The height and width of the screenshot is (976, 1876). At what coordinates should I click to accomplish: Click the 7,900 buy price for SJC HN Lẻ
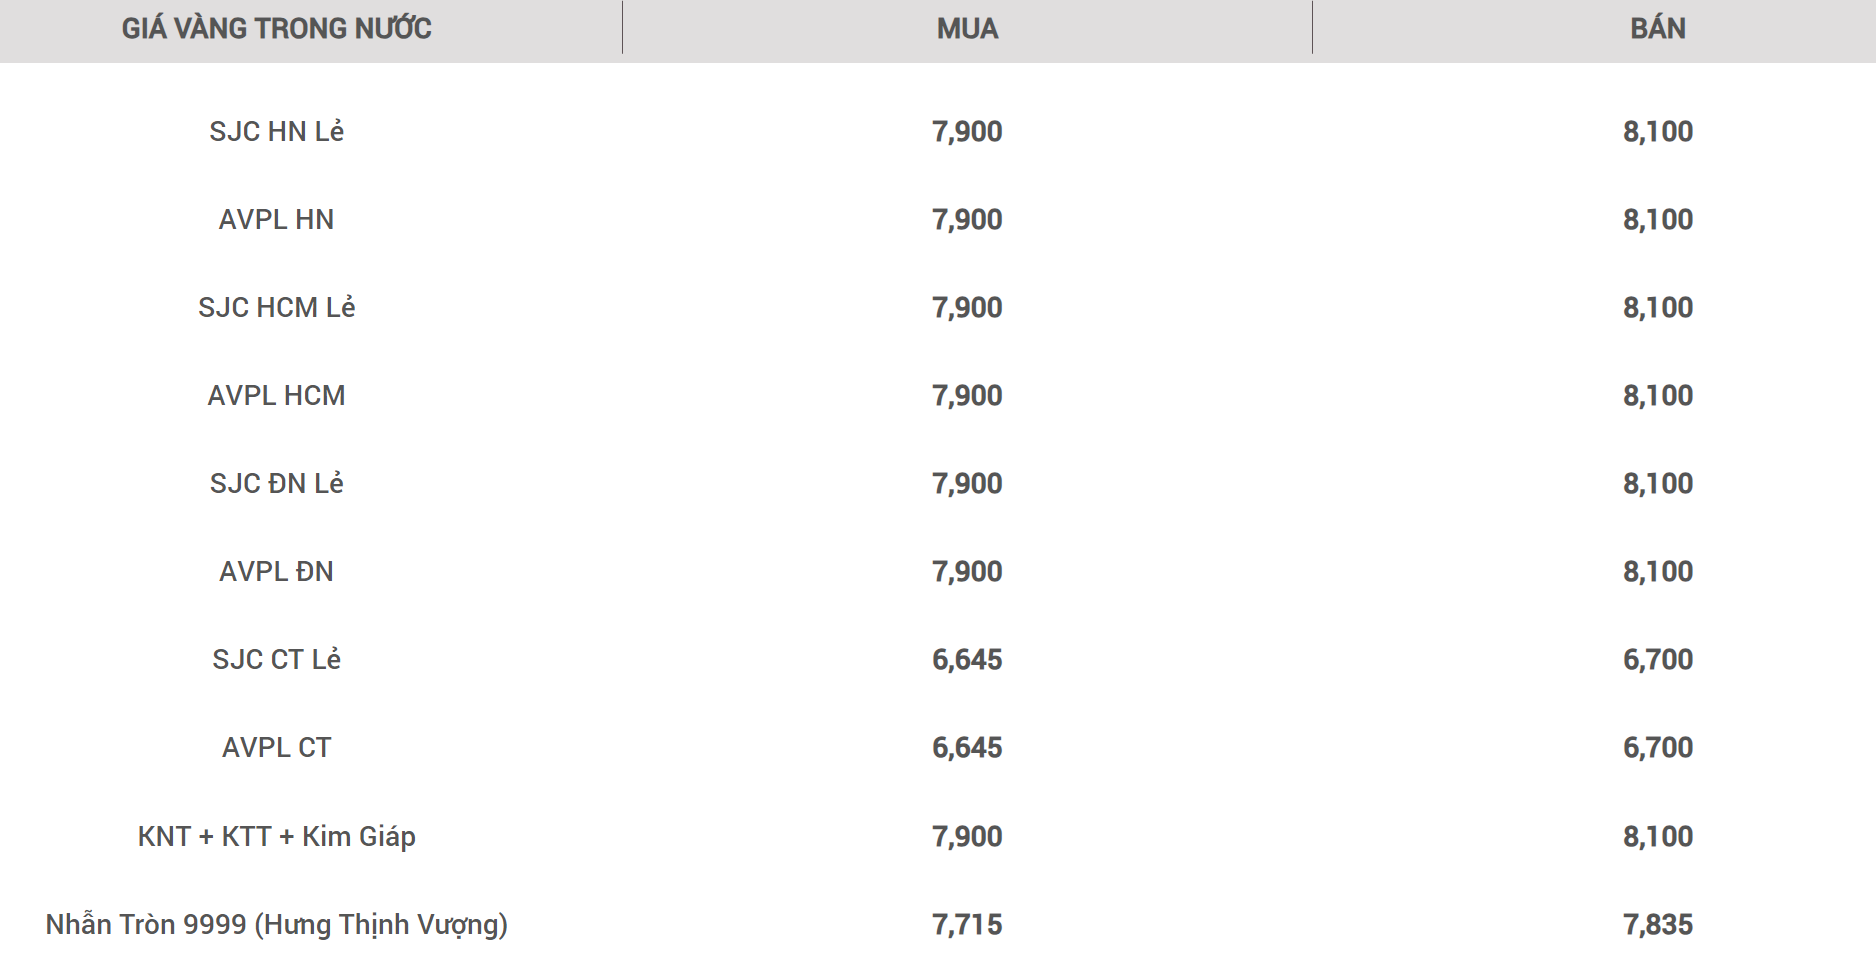tap(967, 131)
